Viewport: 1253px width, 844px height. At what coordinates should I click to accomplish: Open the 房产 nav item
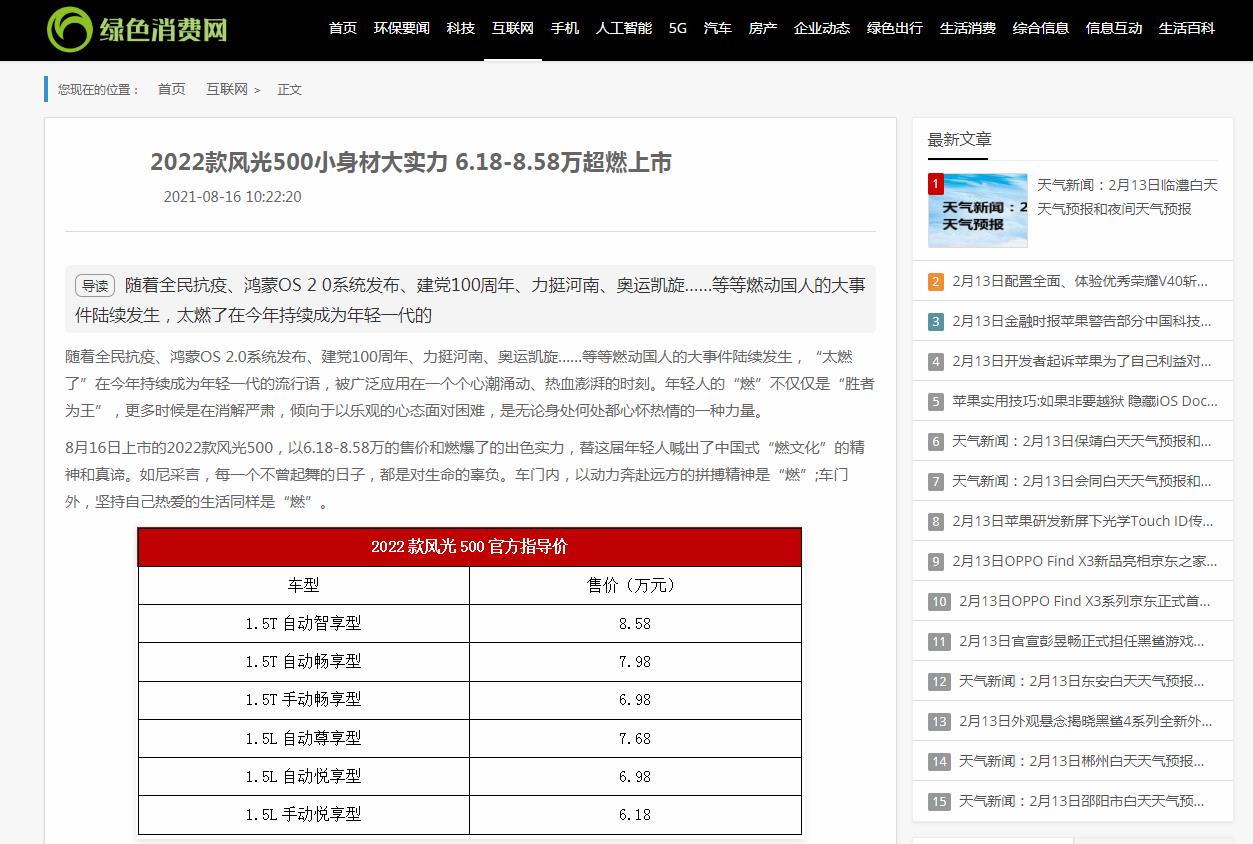[763, 28]
